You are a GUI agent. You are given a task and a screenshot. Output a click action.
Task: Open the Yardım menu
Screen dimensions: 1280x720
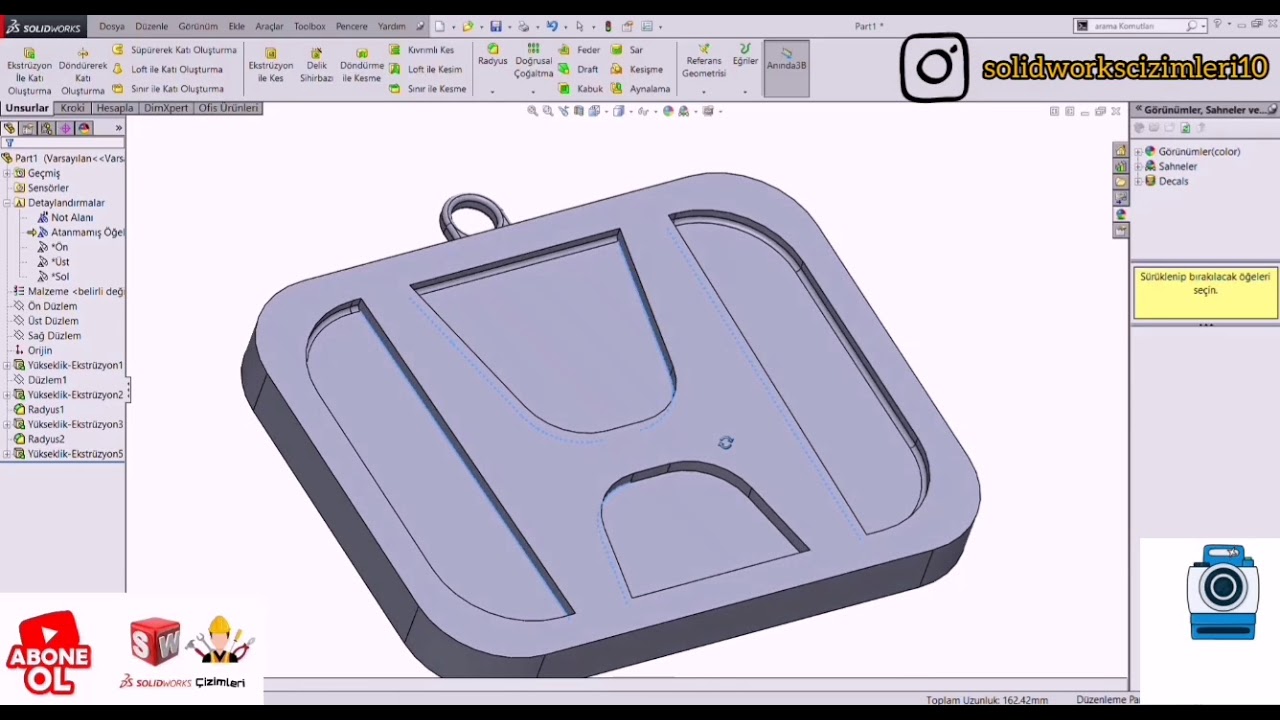click(x=391, y=26)
